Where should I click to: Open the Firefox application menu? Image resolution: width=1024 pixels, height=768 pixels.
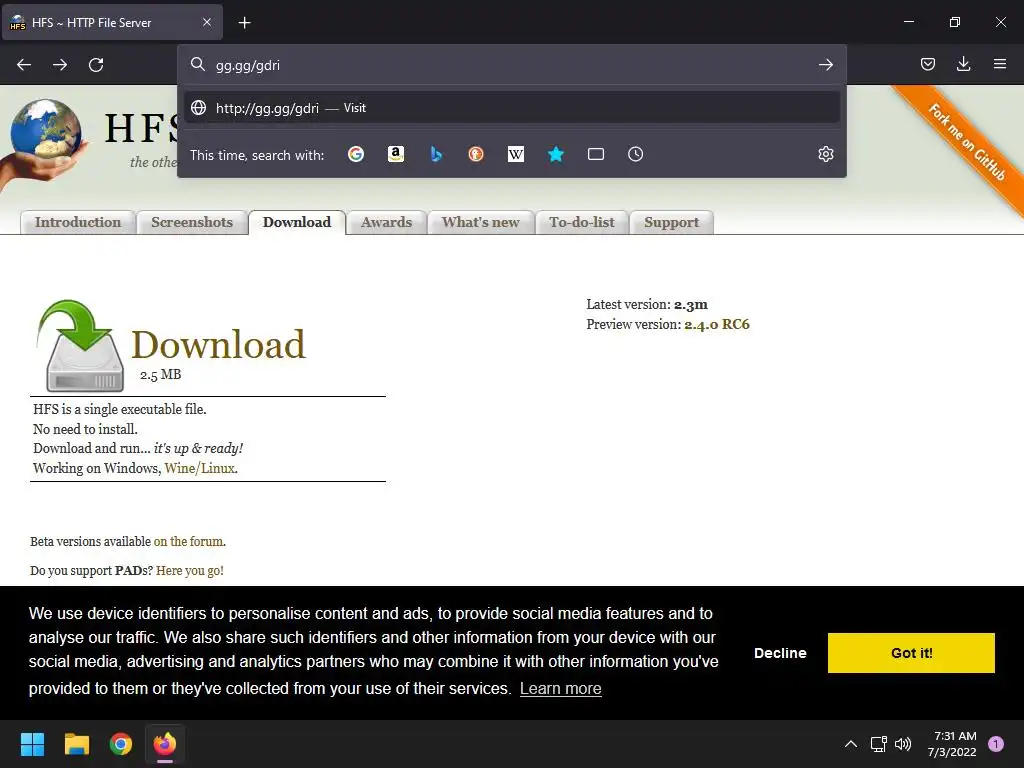tap(1000, 64)
